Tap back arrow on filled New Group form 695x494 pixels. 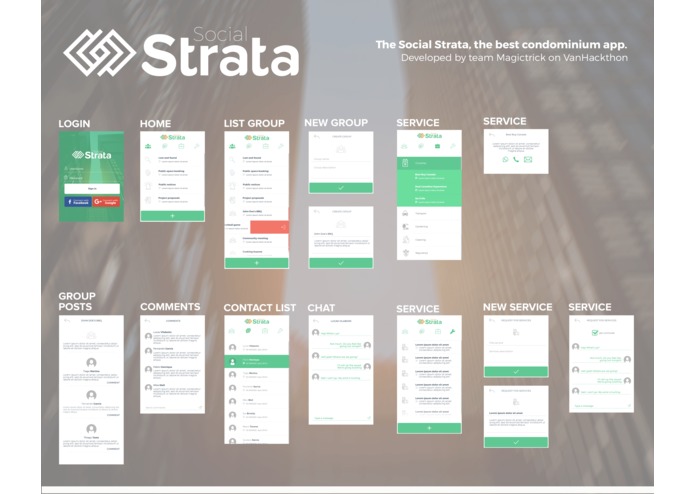(x=316, y=211)
